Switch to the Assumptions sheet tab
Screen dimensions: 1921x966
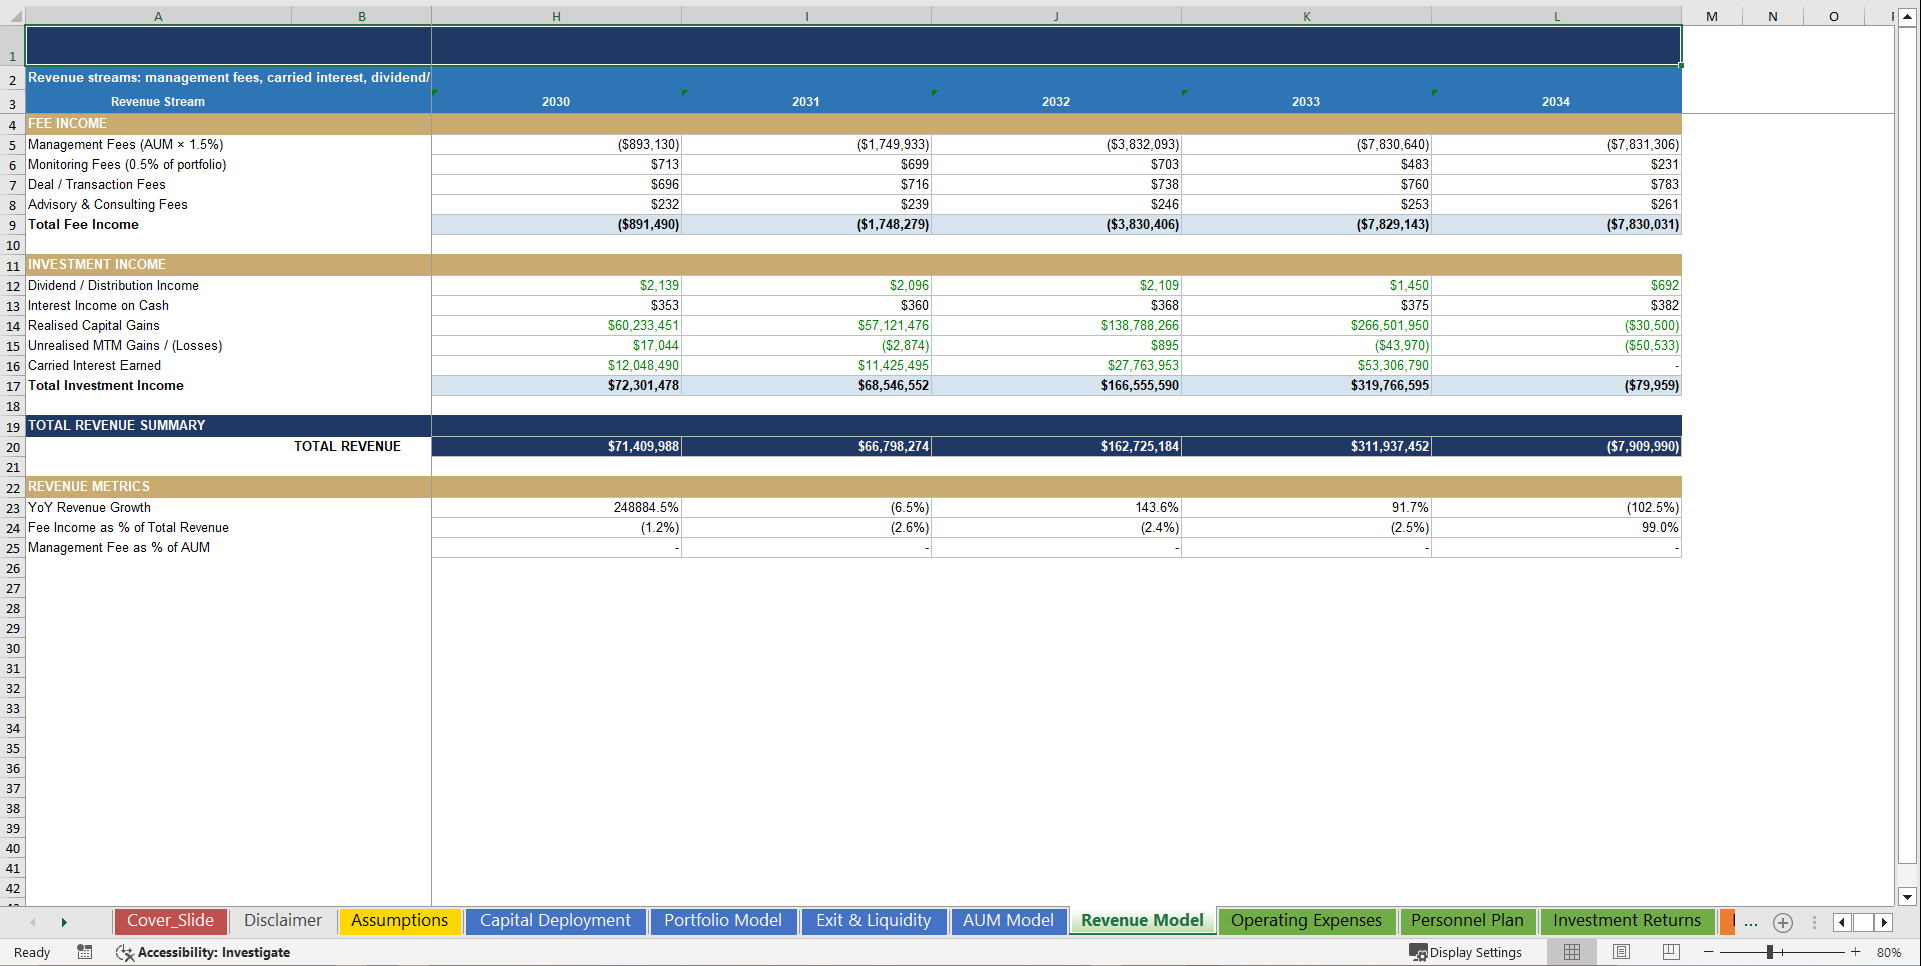pyautogui.click(x=399, y=920)
